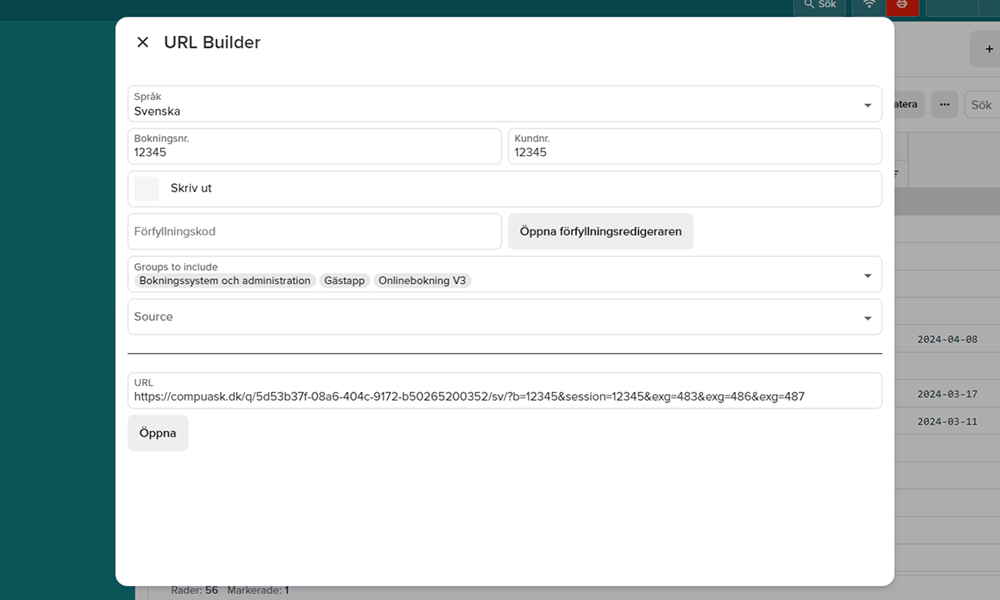Click the red printer icon

click(x=902, y=5)
